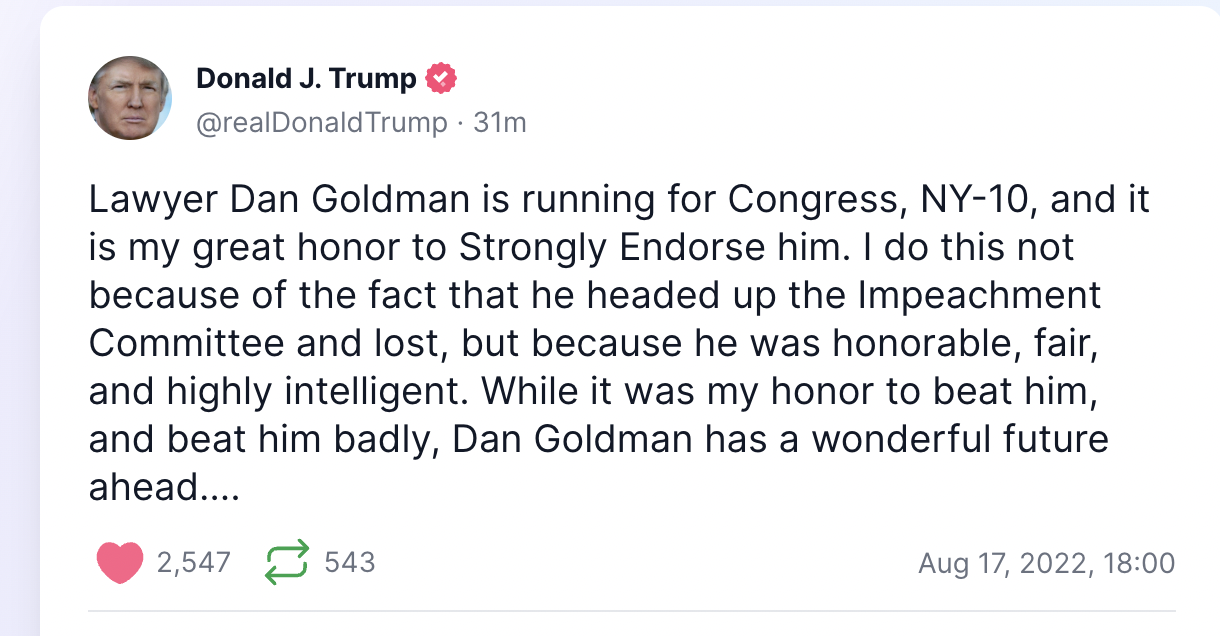Select the tweet body text
The image size is (1220, 636).
(600, 340)
